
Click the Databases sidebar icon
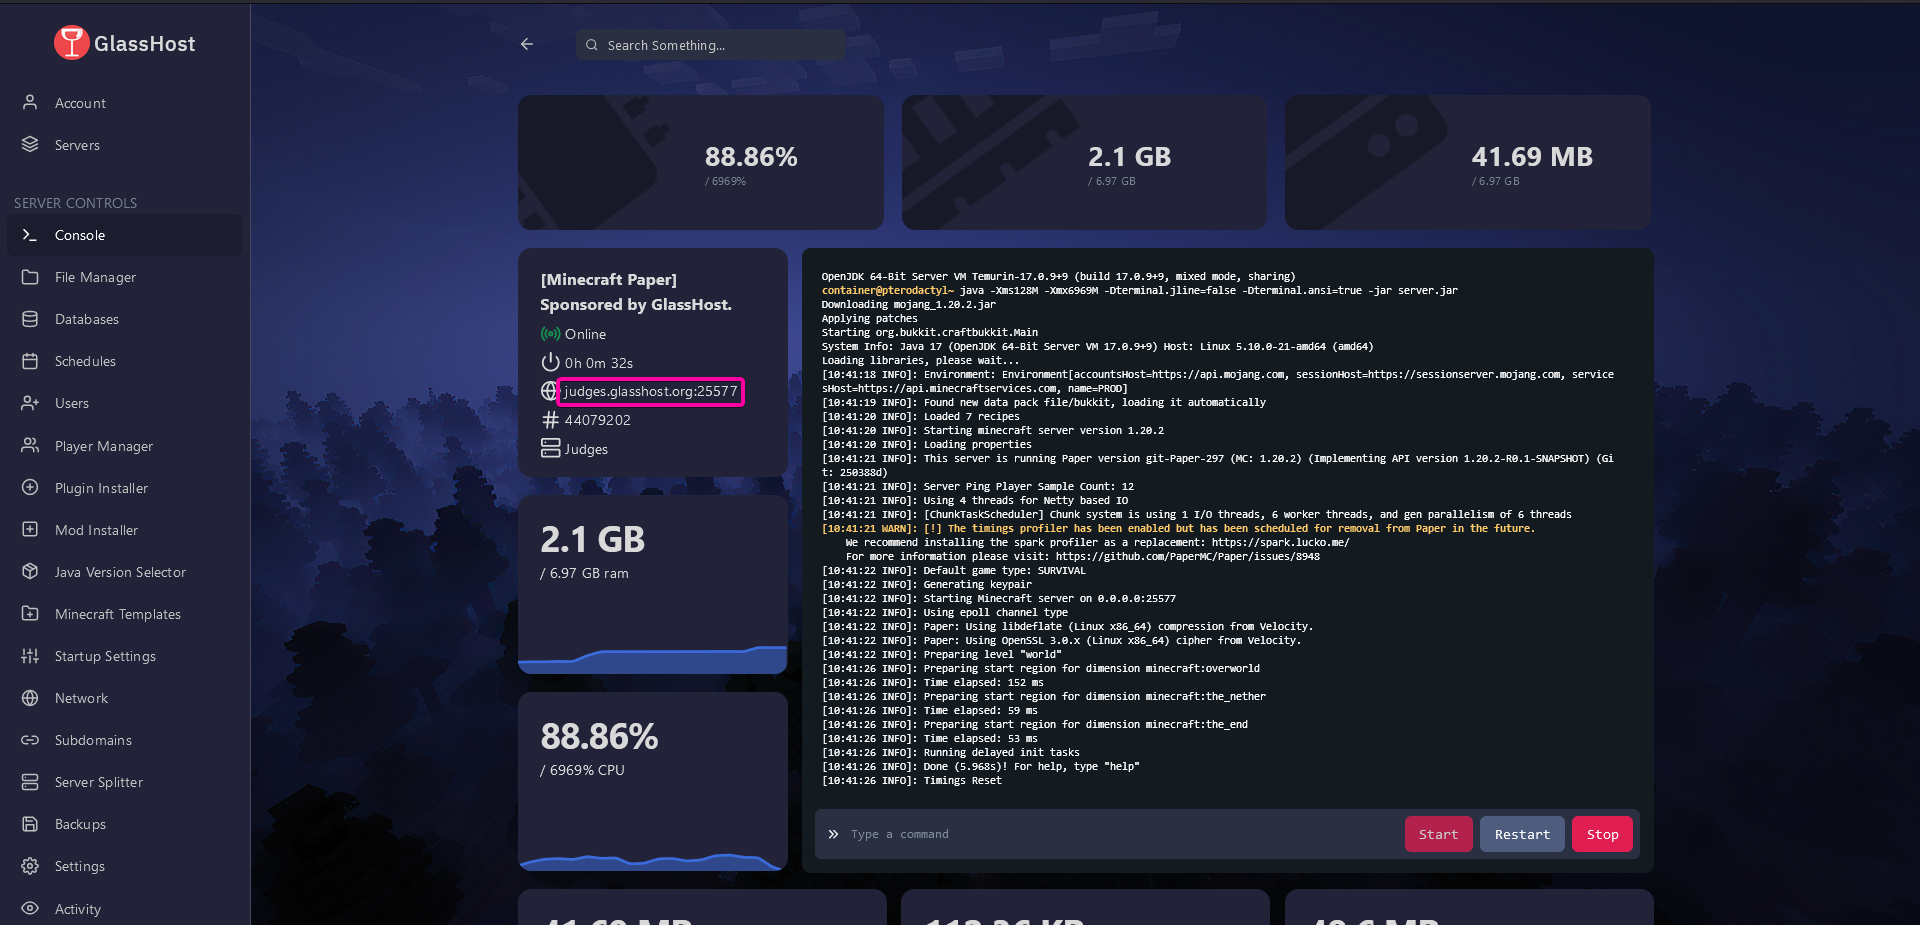30,319
